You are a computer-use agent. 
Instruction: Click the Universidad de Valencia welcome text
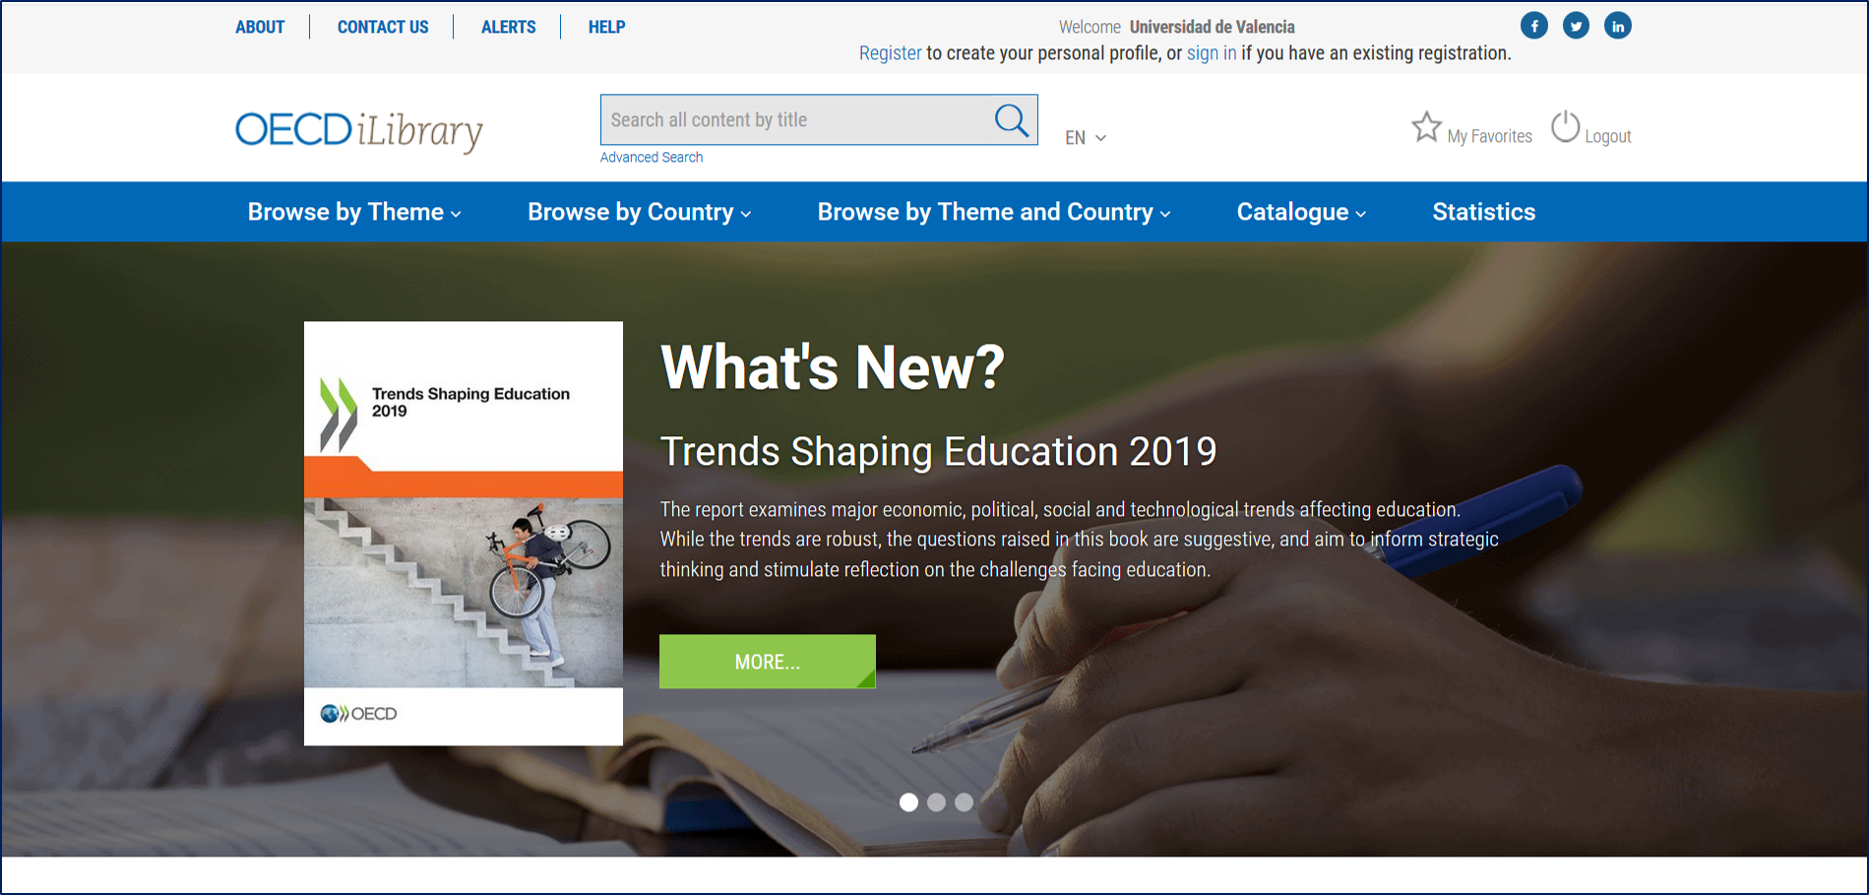[x=1212, y=27]
